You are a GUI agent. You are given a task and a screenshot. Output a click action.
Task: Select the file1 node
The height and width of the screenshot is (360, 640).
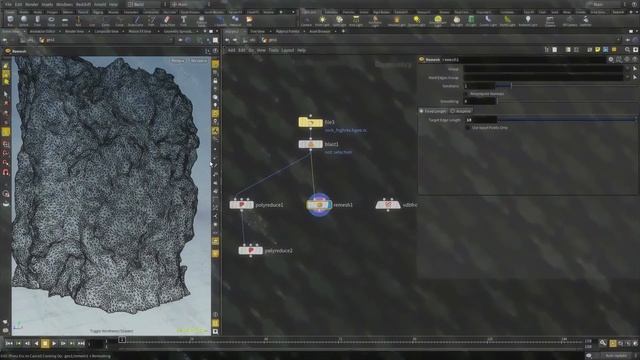tap(310, 122)
